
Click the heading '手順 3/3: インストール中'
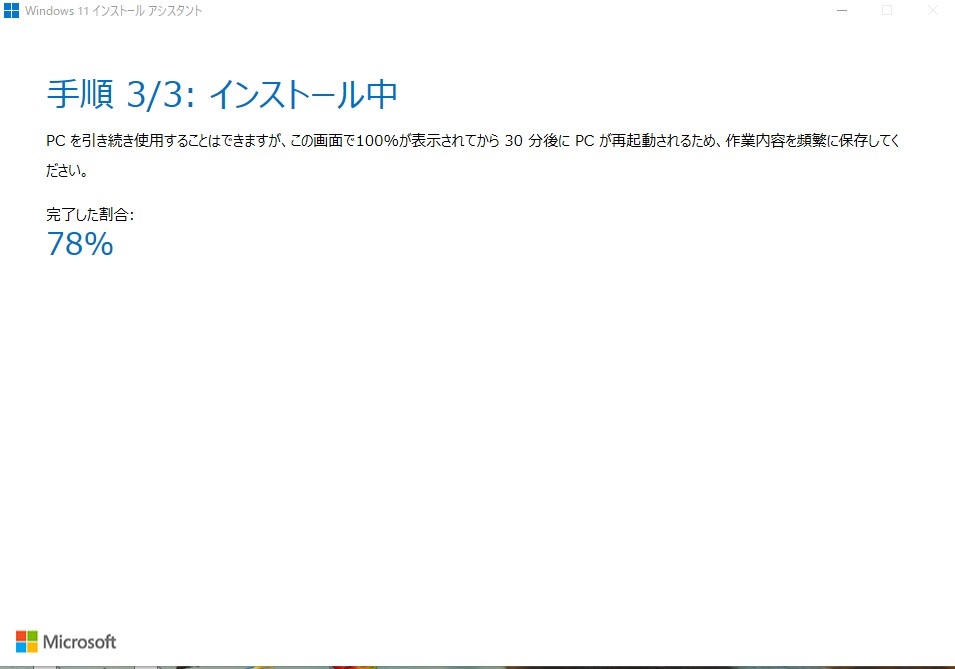click(222, 94)
